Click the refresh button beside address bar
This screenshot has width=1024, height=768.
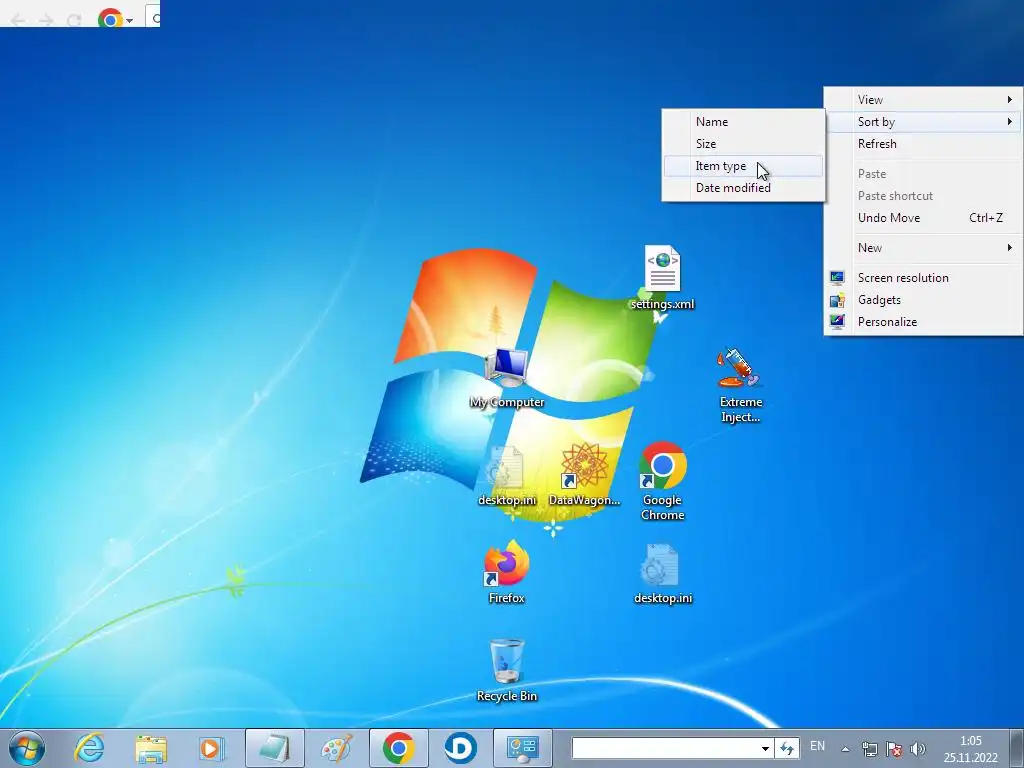(787, 748)
